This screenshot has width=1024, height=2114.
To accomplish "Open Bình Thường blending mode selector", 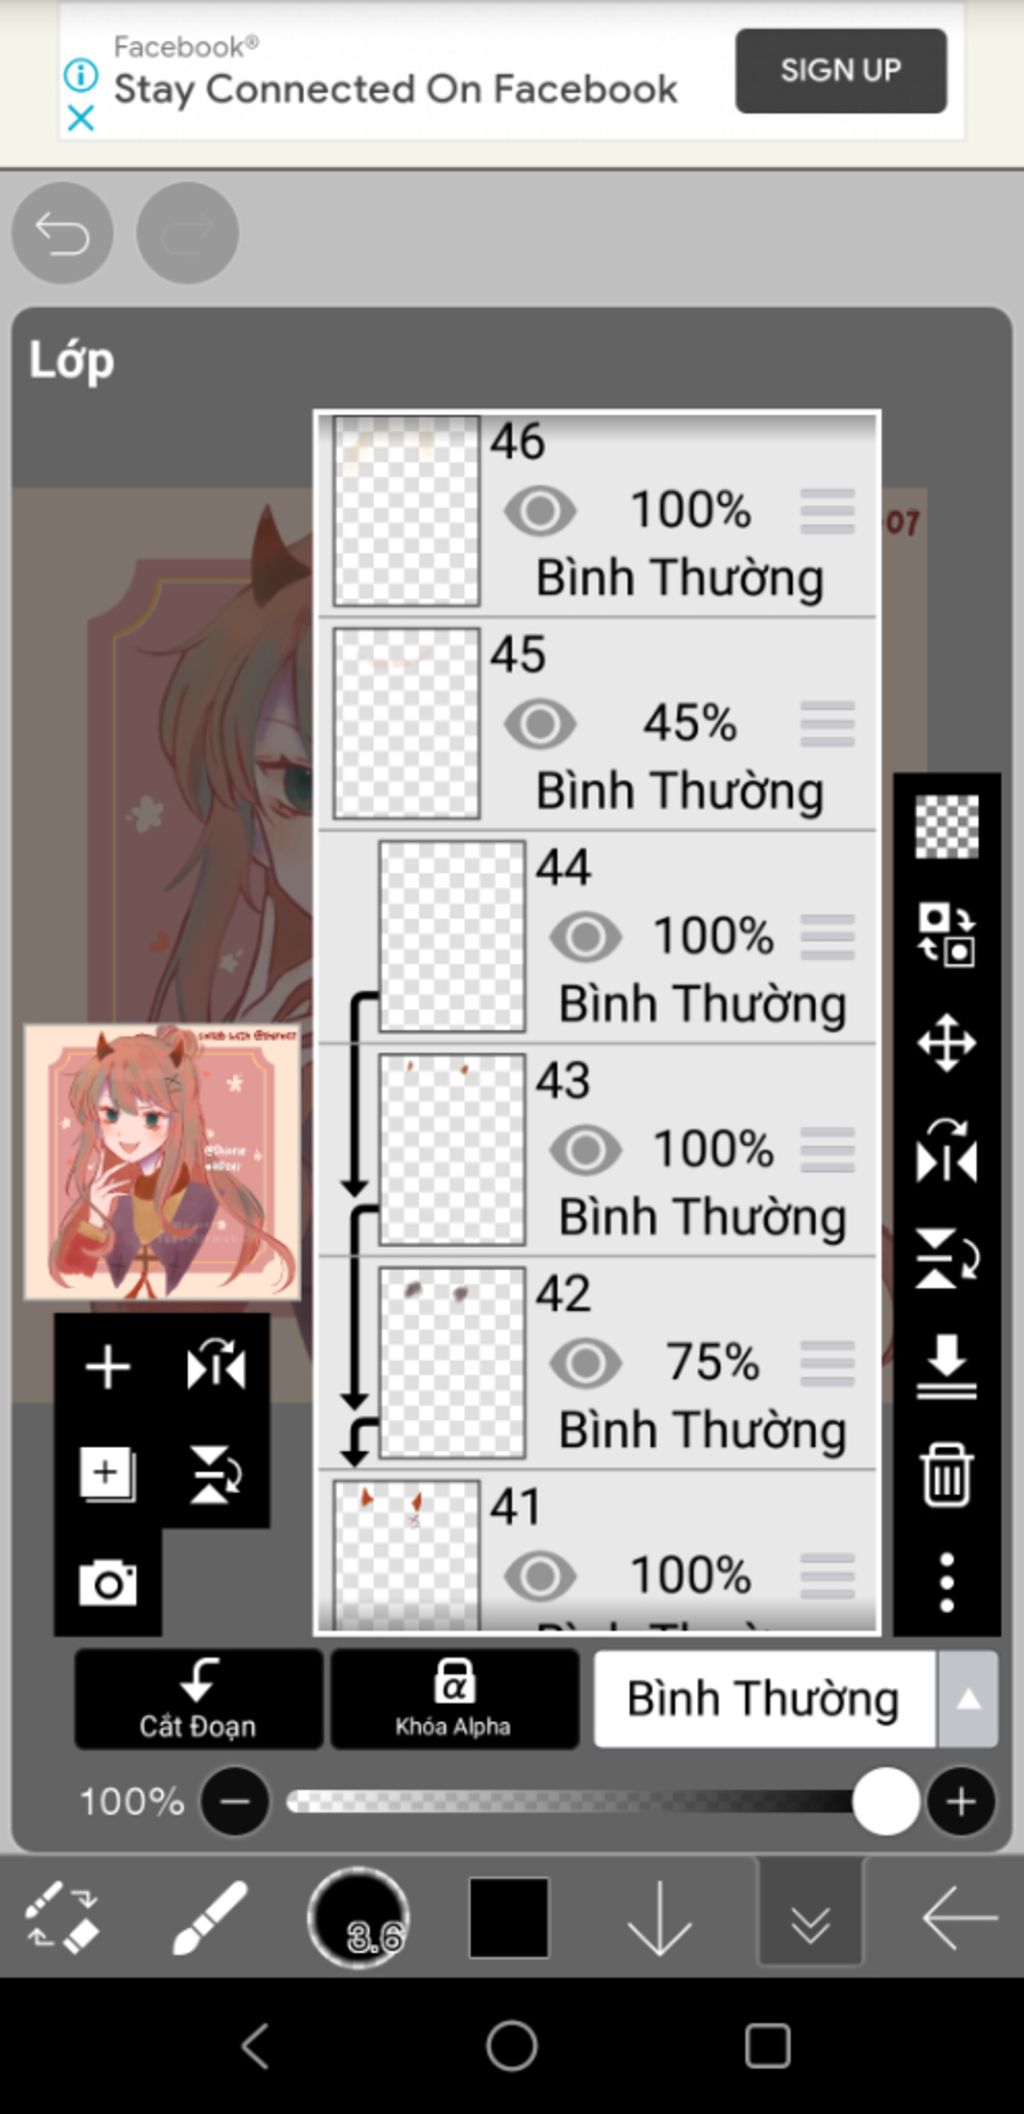I will pos(765,1699).
